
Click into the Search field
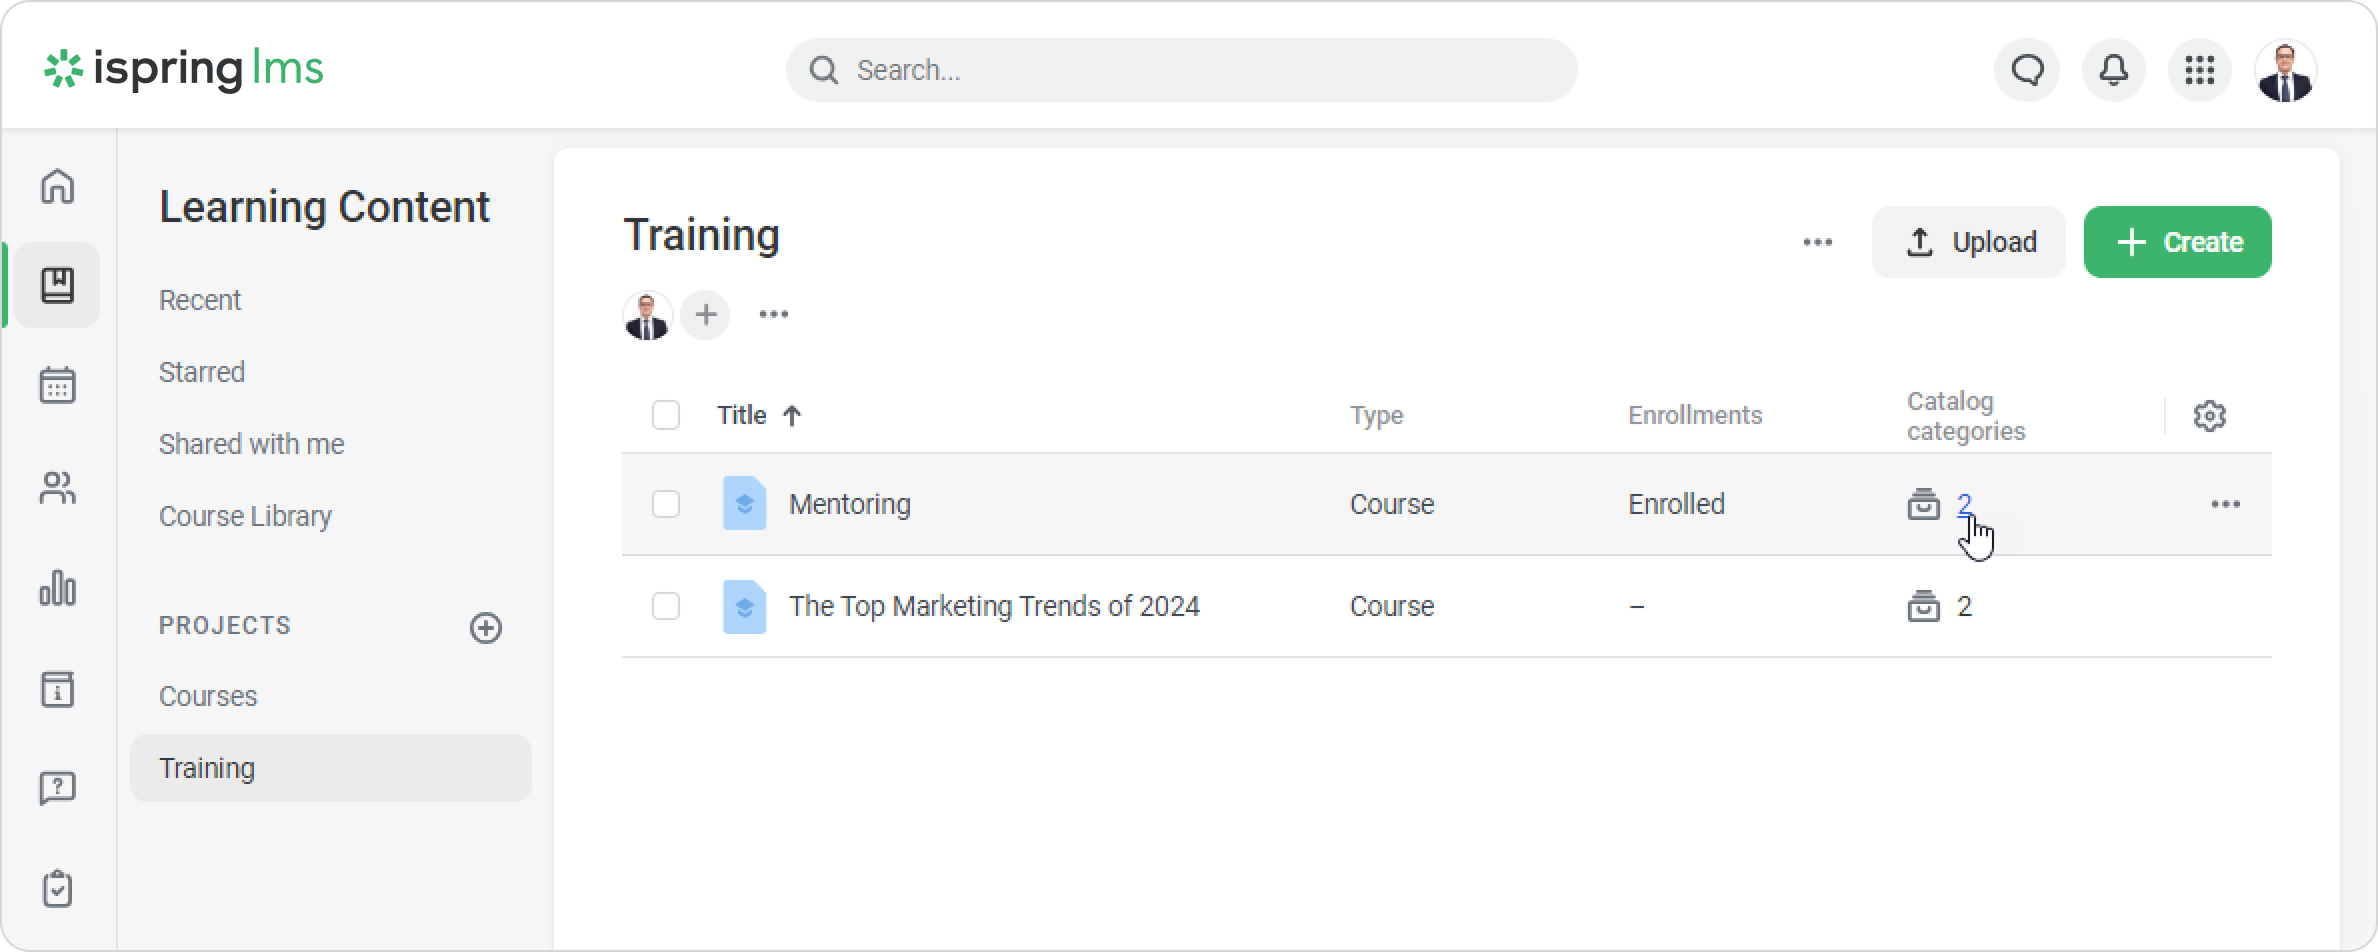(x=1180, y=70)
